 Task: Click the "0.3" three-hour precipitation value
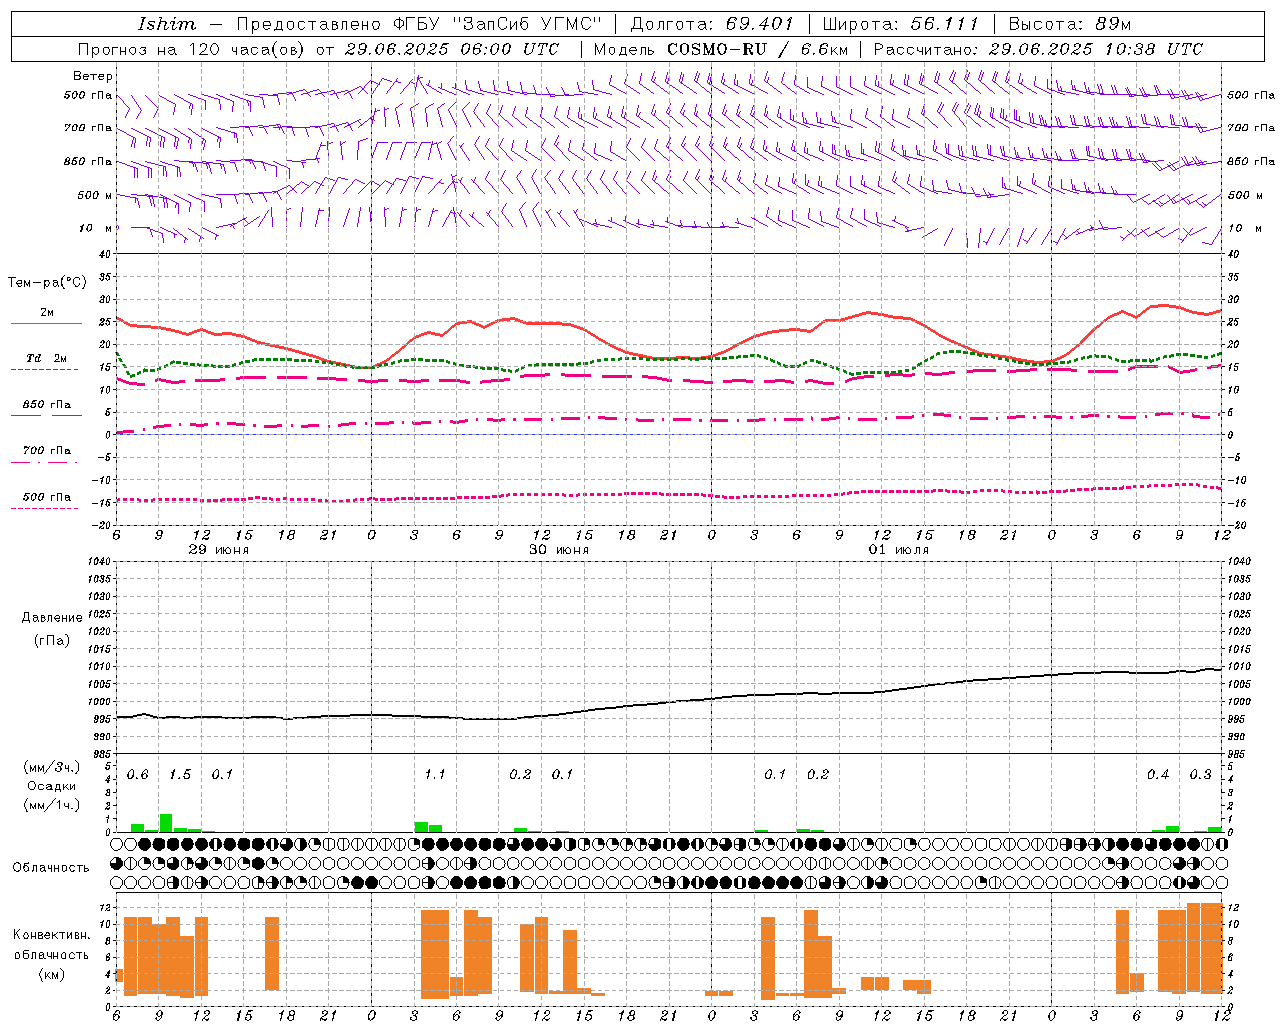click(x=1200, y=775)
